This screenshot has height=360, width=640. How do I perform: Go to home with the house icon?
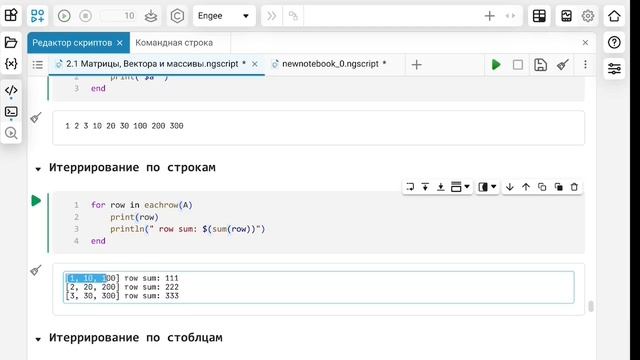pos(614,16)
